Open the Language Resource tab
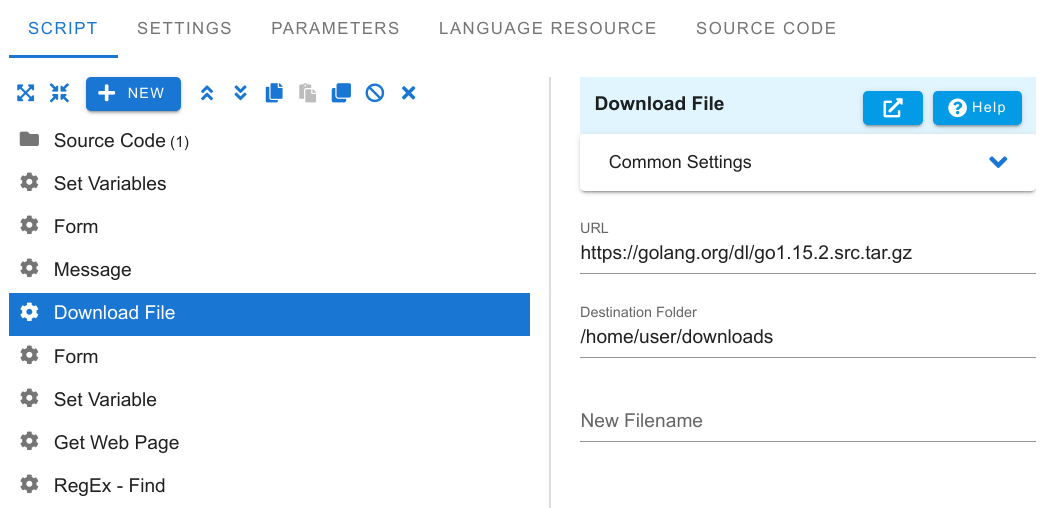This screenshot has width=1055, height=508. click(548, 28)
